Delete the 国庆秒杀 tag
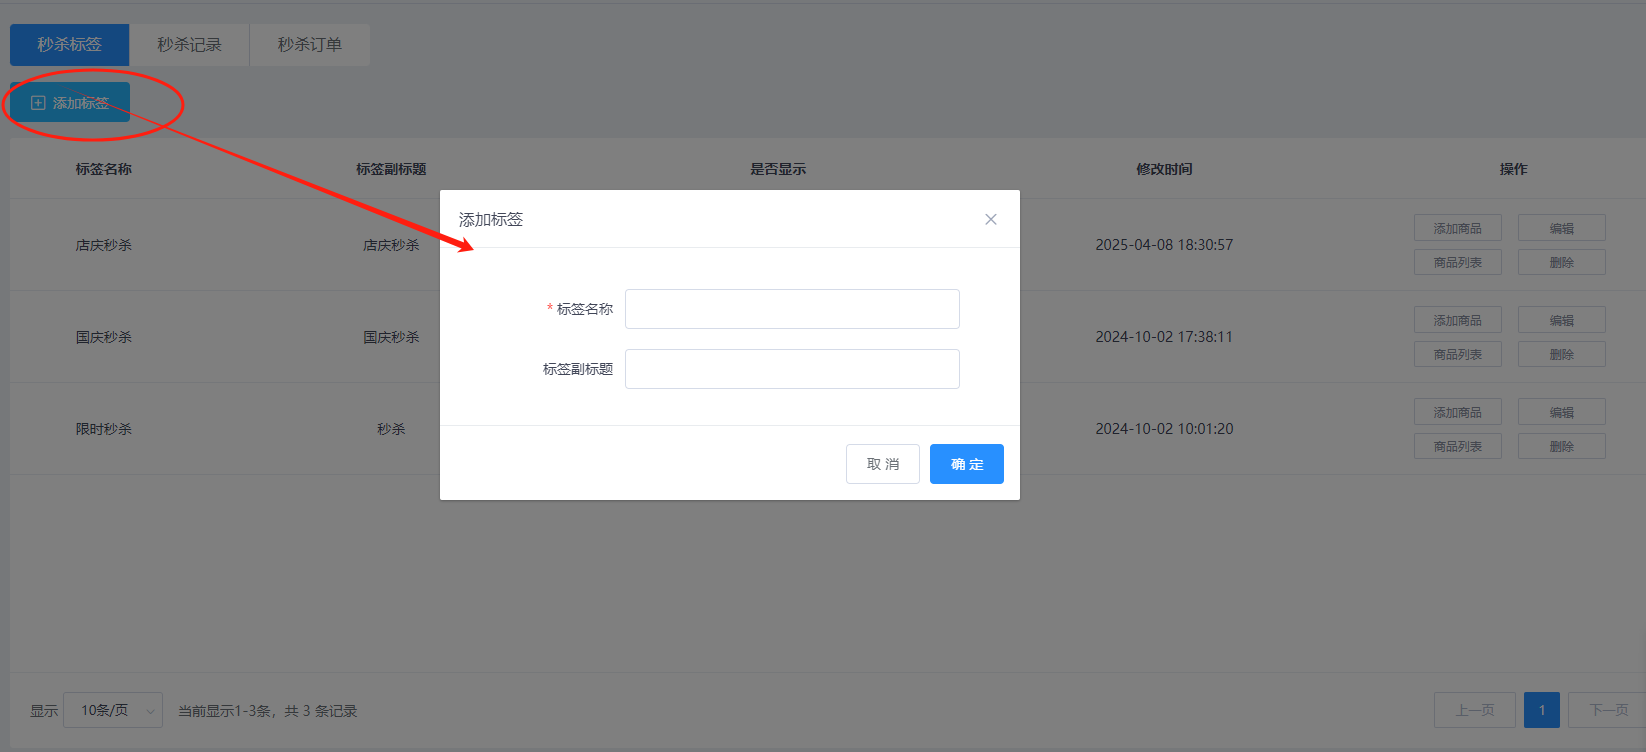The image size is (1646, 752). [x=1561, y=354]
